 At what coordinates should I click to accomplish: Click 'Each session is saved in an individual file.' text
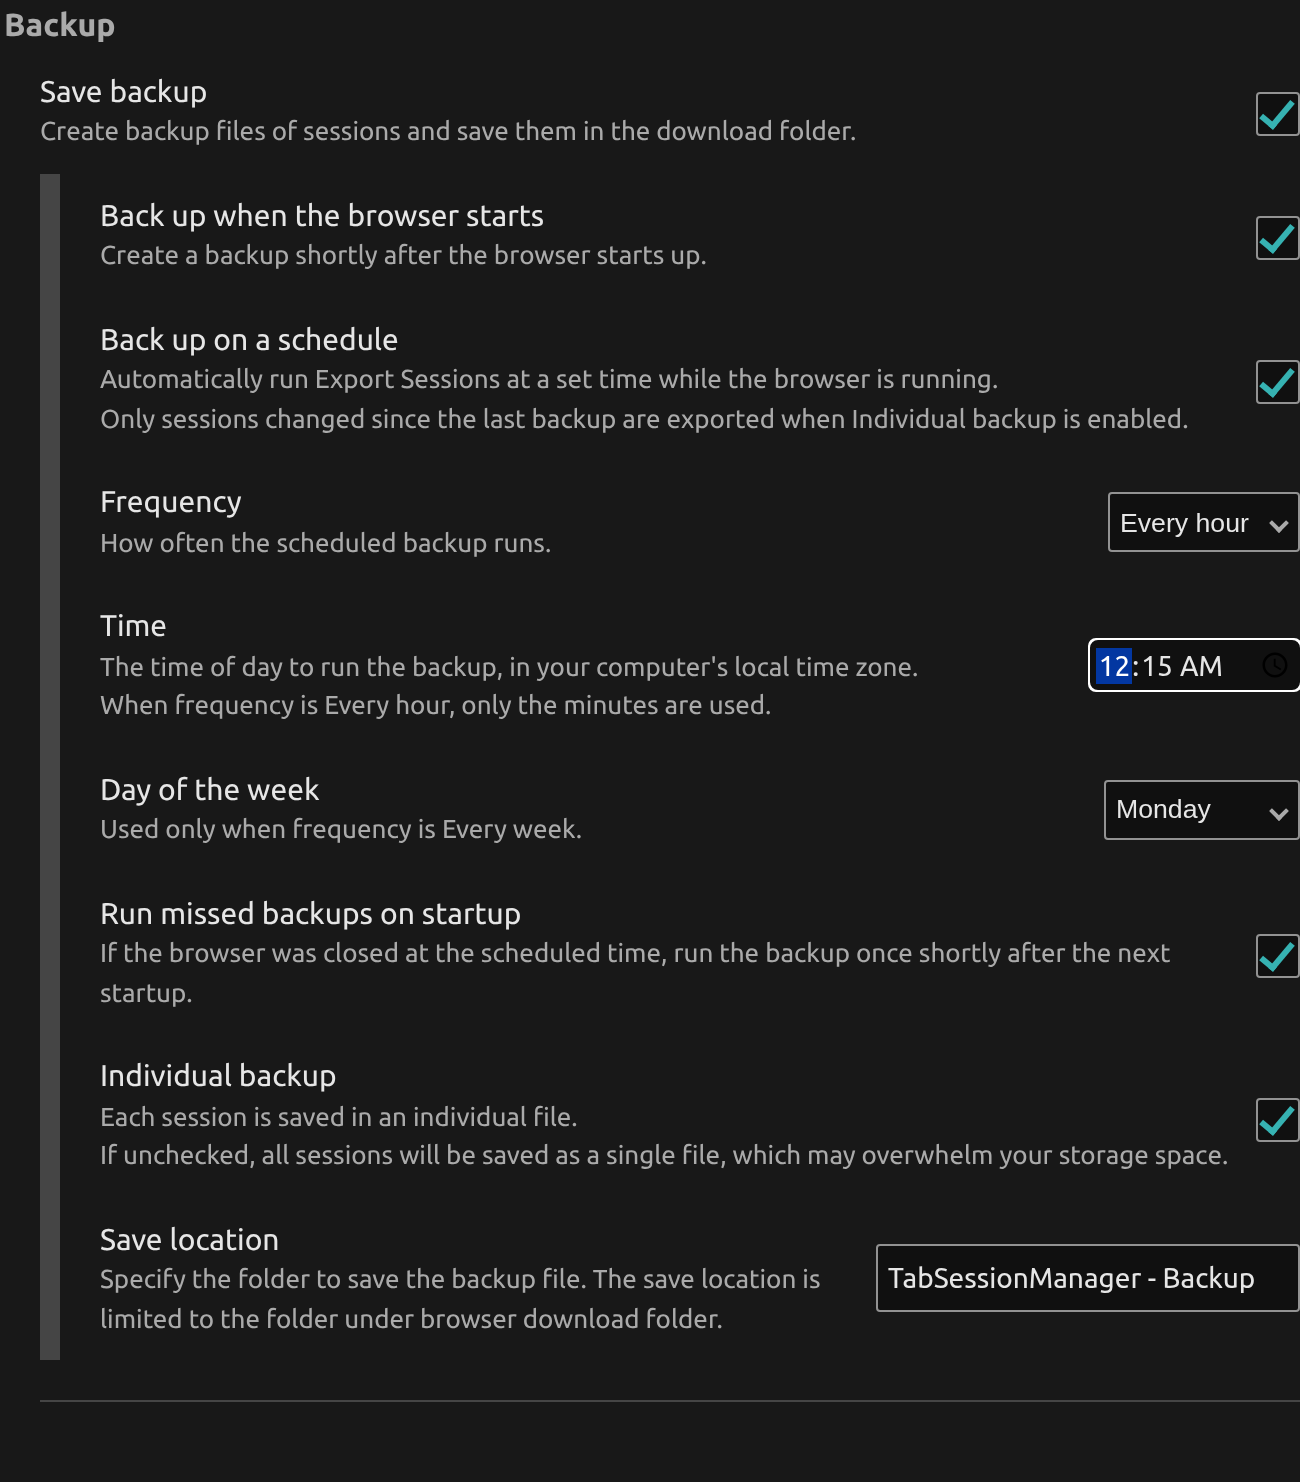point(339,1117)
